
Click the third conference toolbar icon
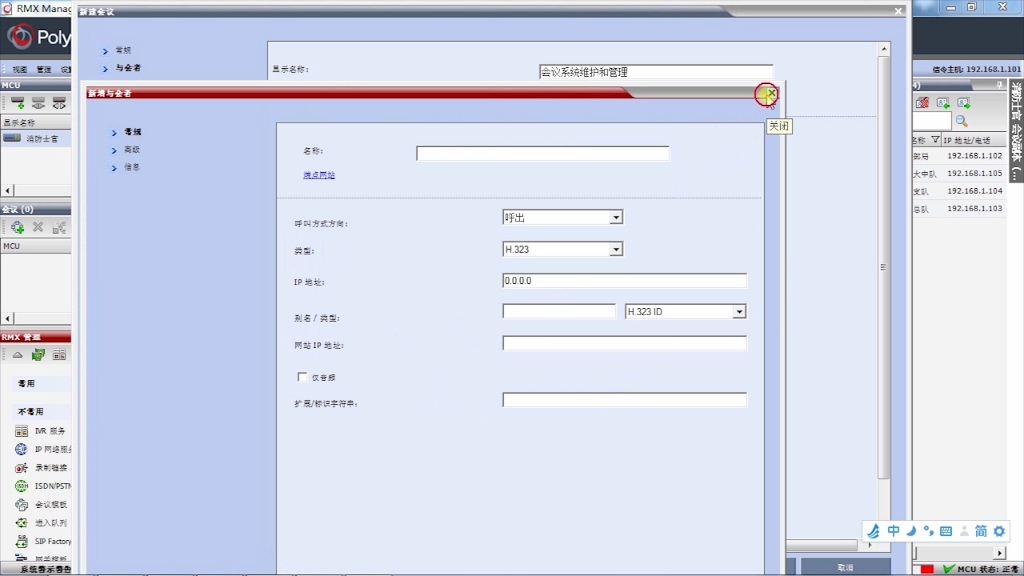[59, 227]
